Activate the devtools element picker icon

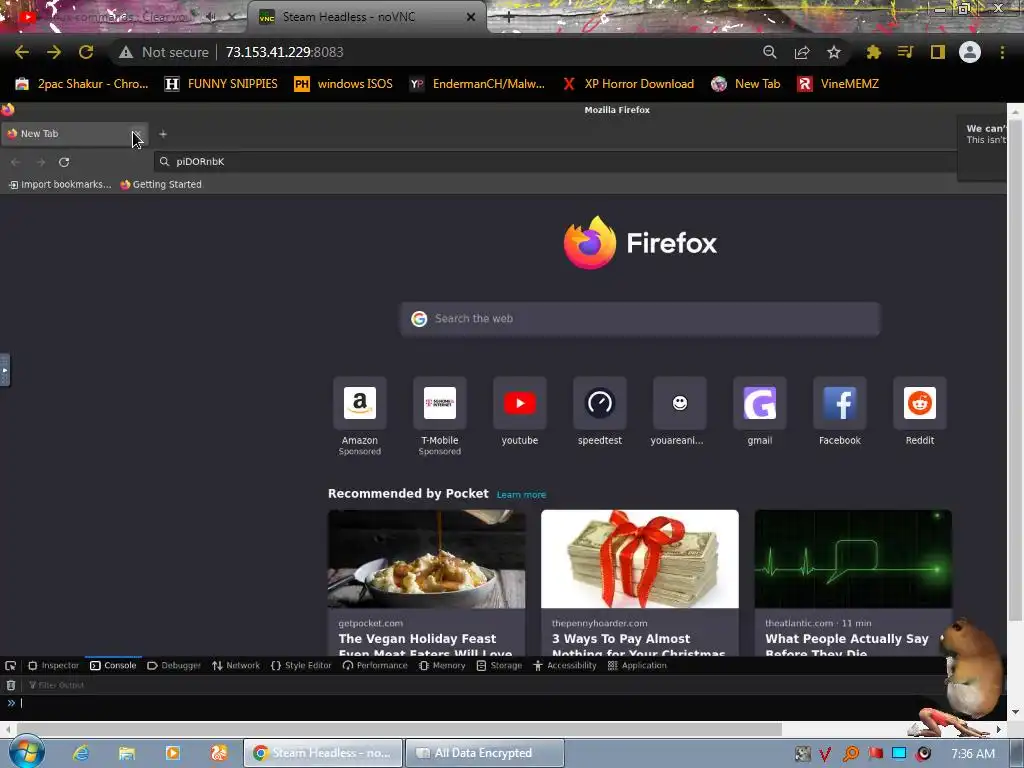(x=10, y=665)
